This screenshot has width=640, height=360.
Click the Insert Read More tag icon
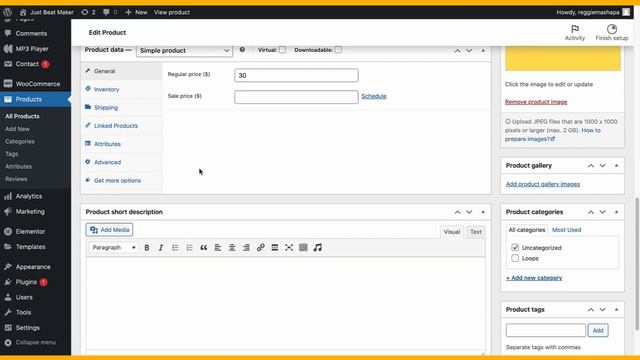coord(275,247)
